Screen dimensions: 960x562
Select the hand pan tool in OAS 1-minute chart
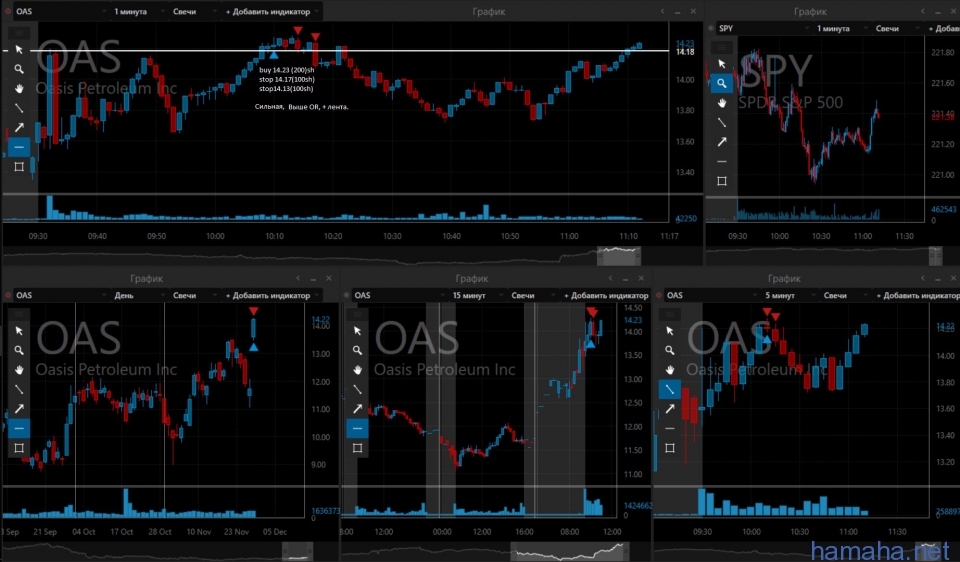point(19,89)
